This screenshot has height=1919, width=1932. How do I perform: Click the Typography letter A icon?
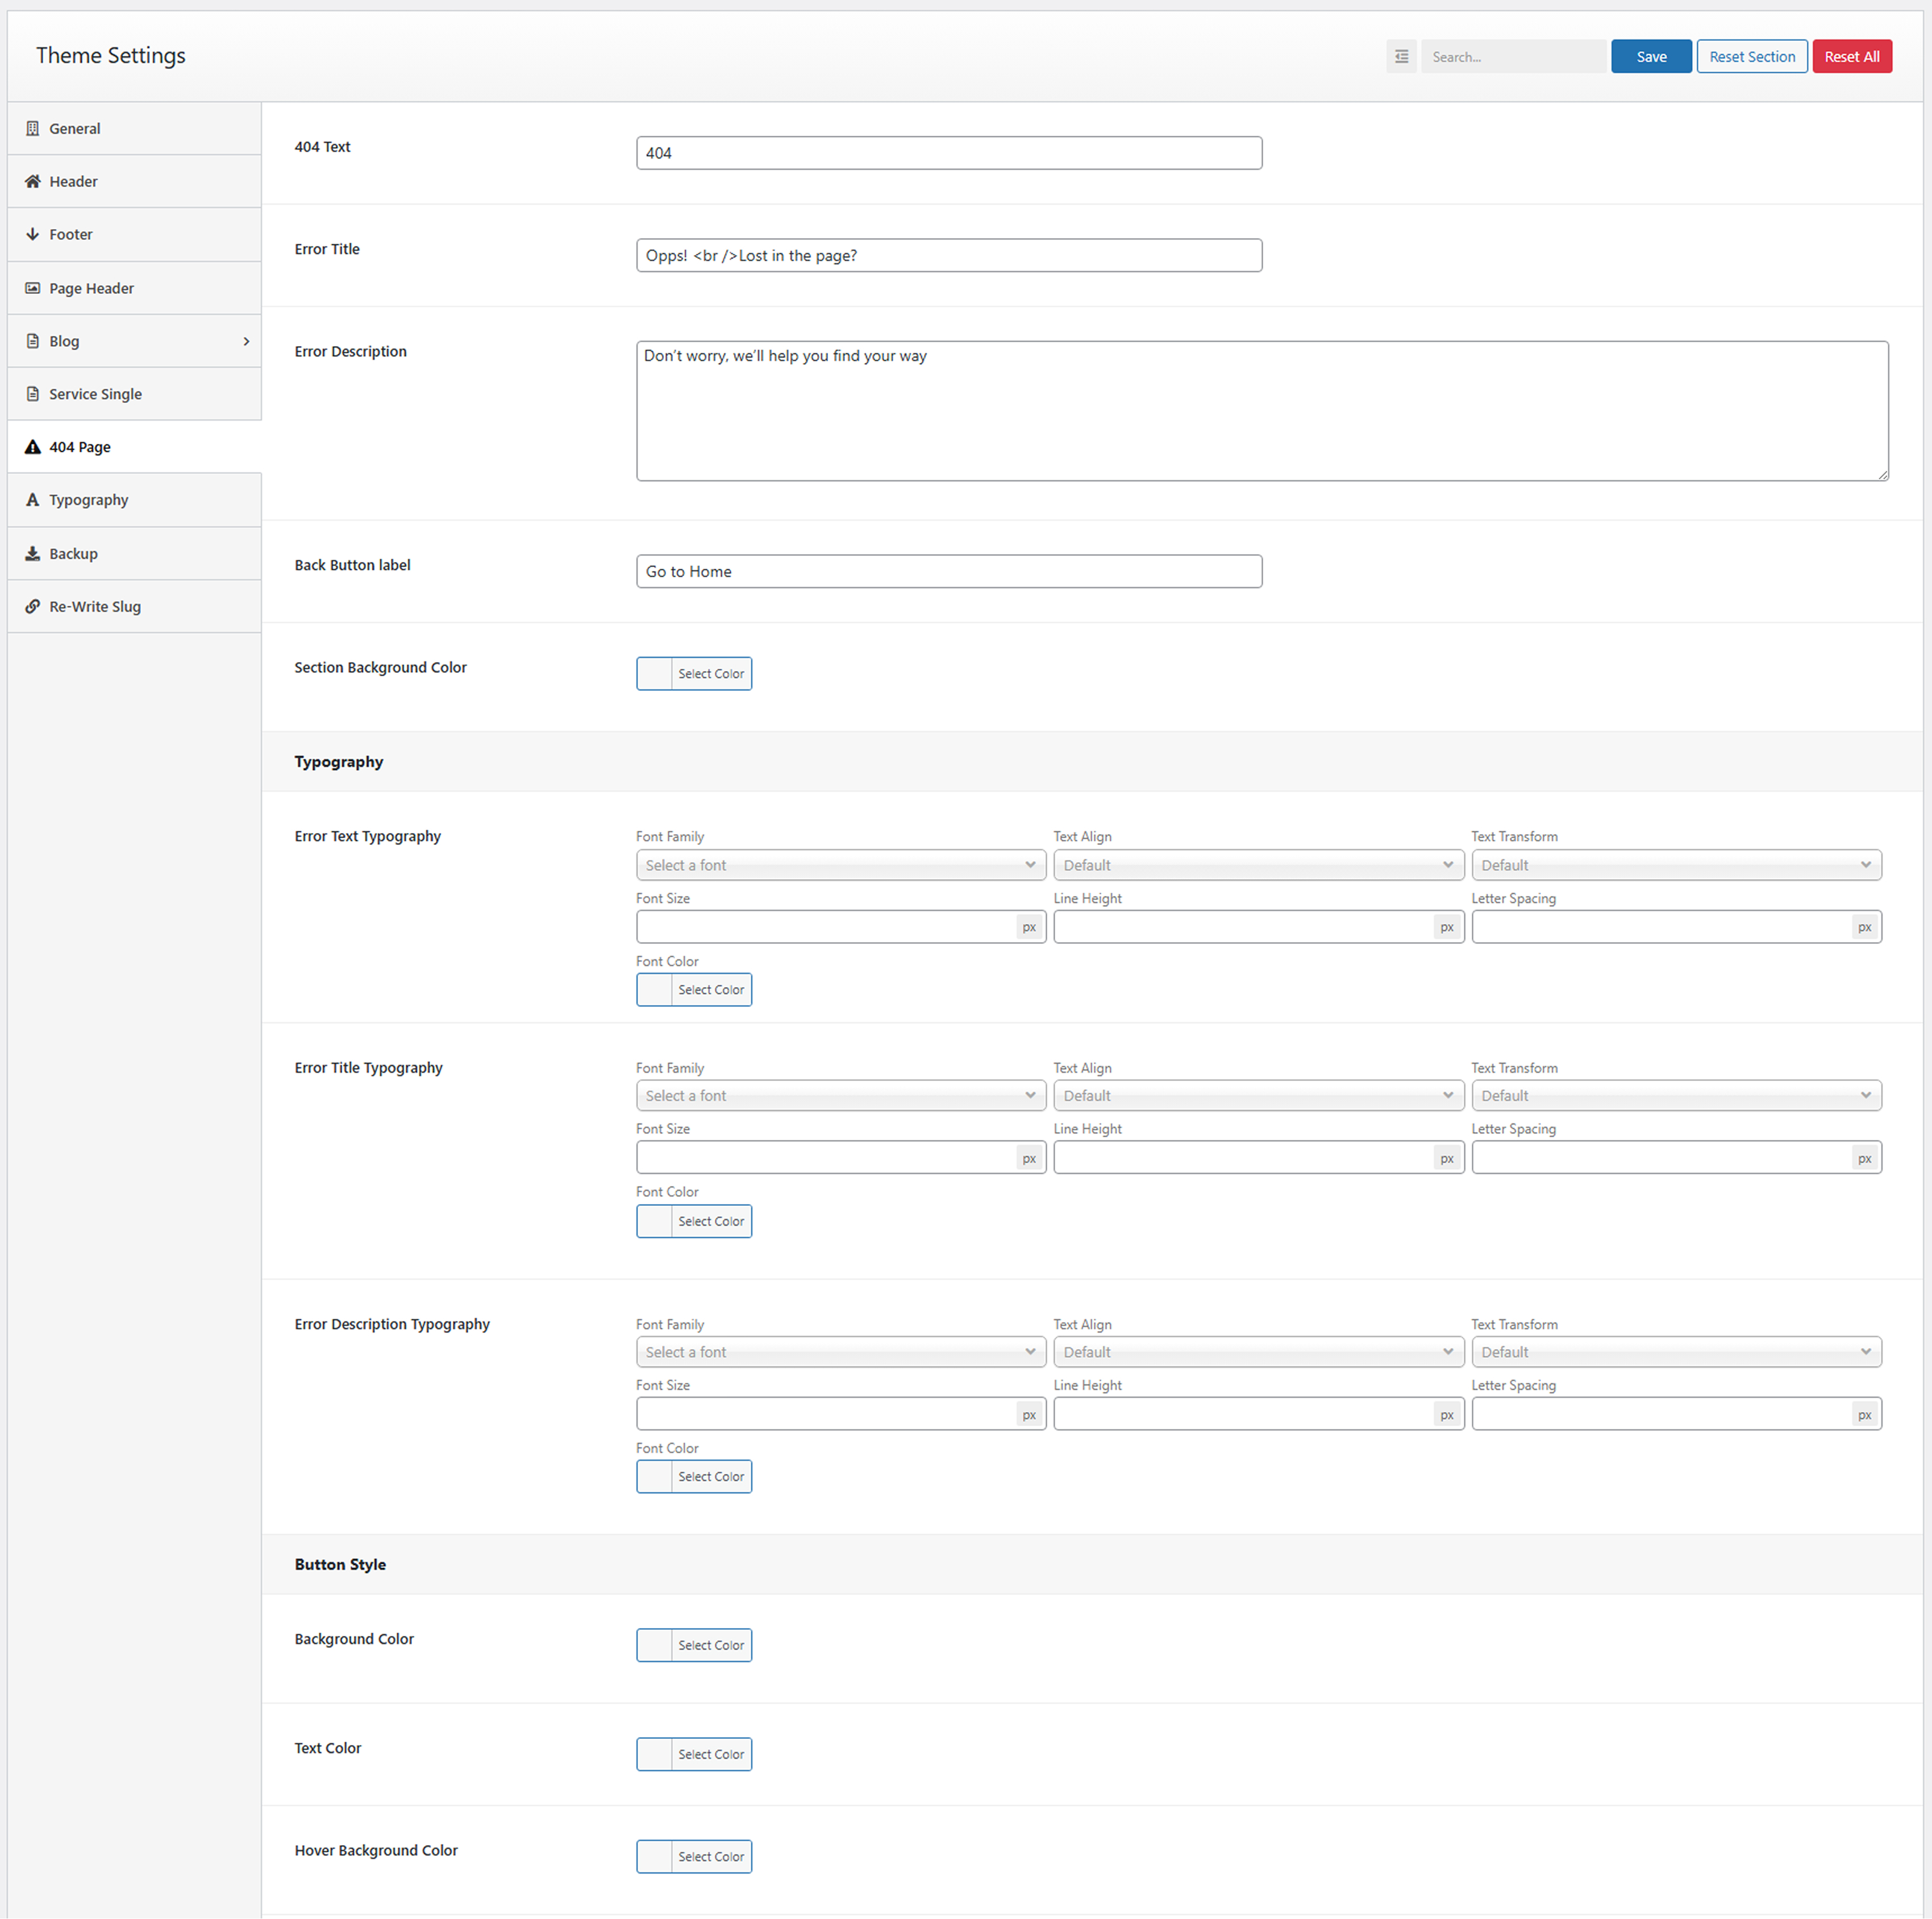point(33,500)
